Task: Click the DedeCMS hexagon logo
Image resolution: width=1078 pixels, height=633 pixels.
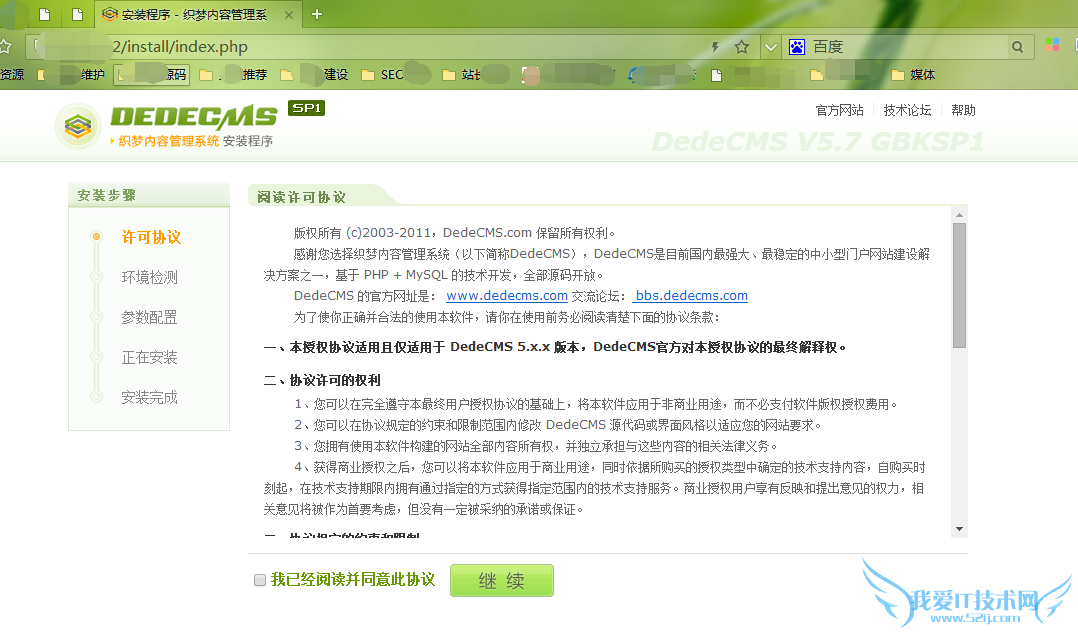Action: pos(78,127)
